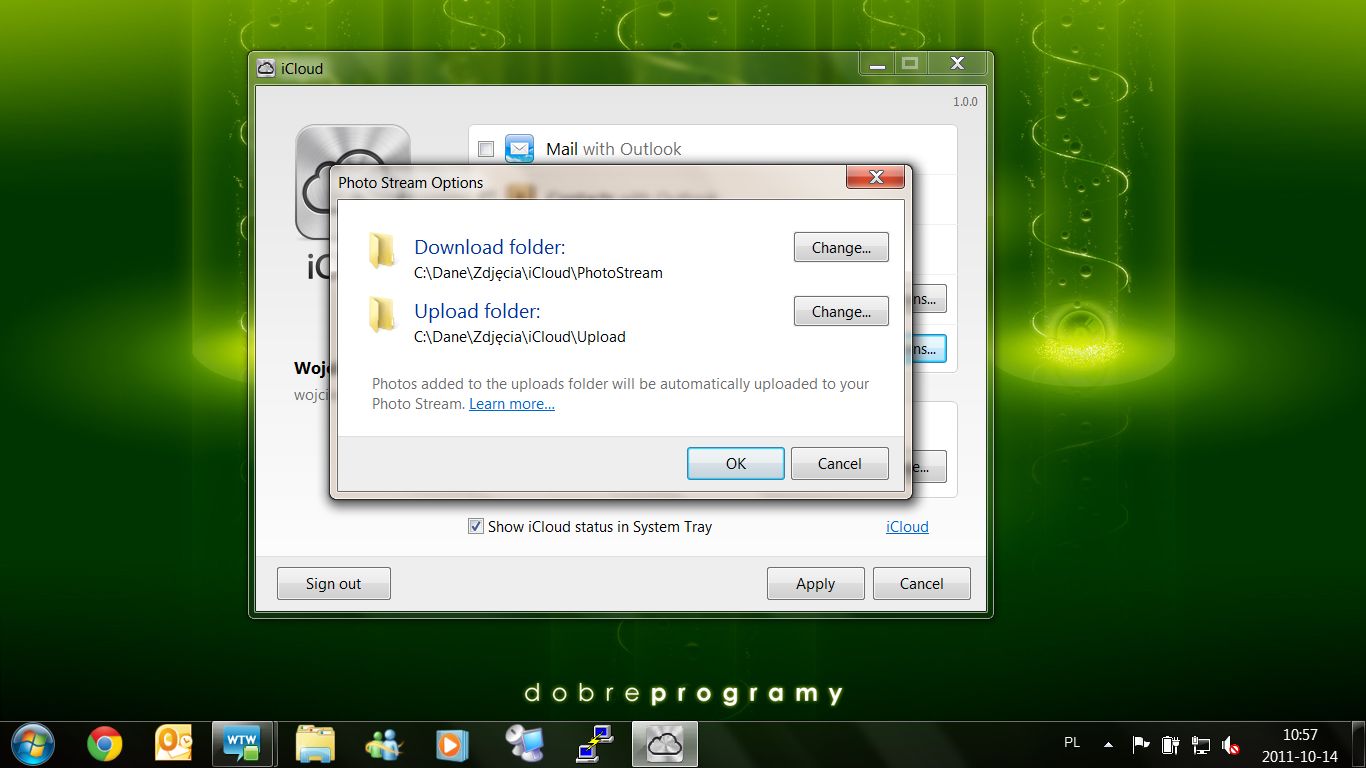Image resolution: width=1366 pixels, height=768 pixels.
Task: Click the Upload folder heading
Action: coord(477,311)
